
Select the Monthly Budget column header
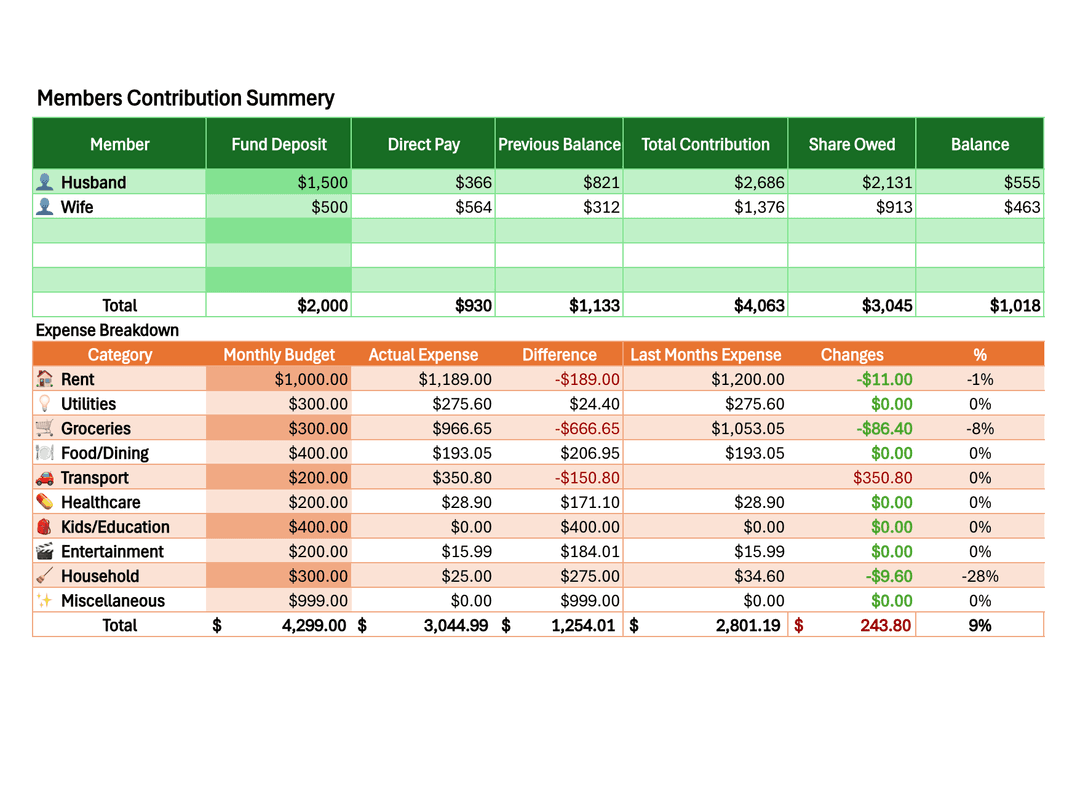(278, 354)
